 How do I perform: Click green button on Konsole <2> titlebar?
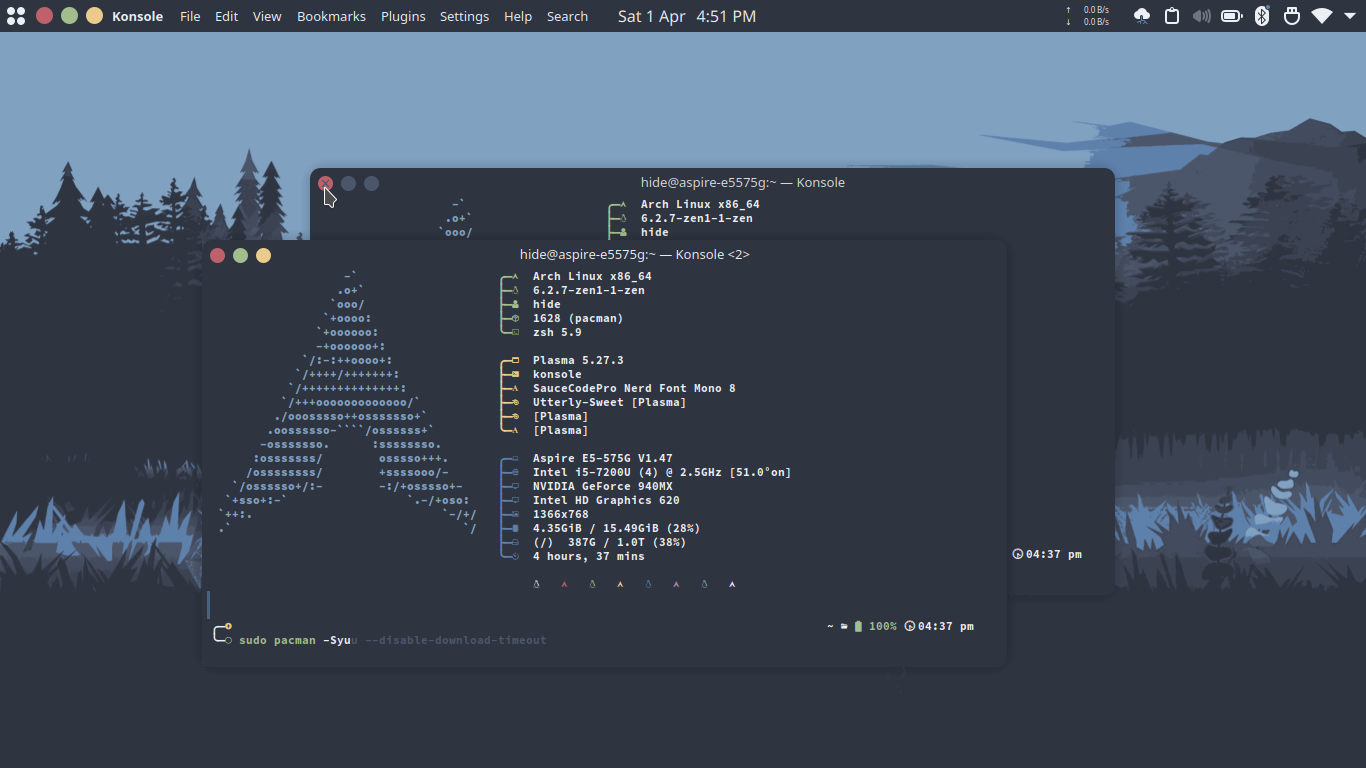click(x=240, y=255)
